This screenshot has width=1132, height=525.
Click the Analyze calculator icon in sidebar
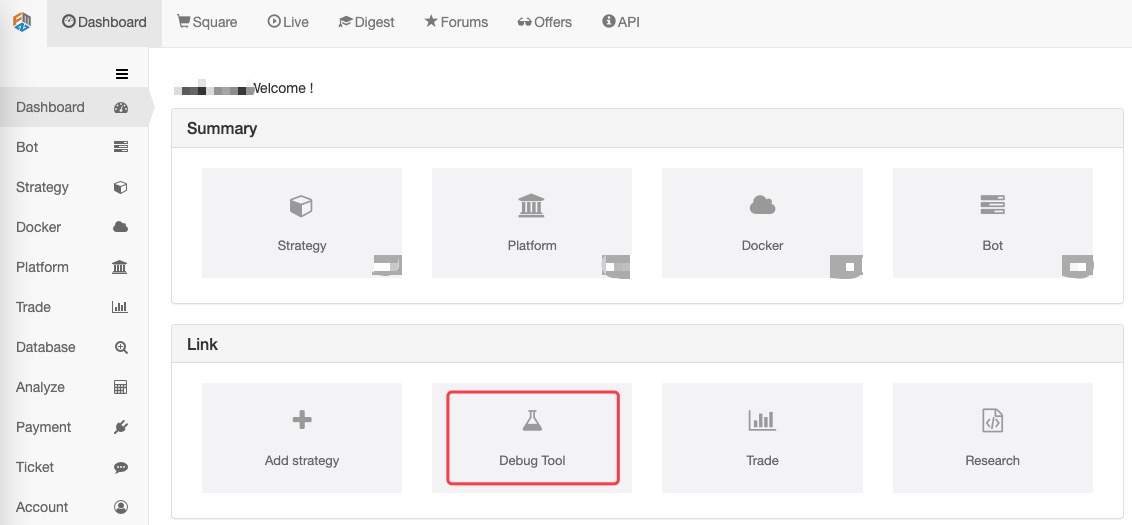coord(121,387)
